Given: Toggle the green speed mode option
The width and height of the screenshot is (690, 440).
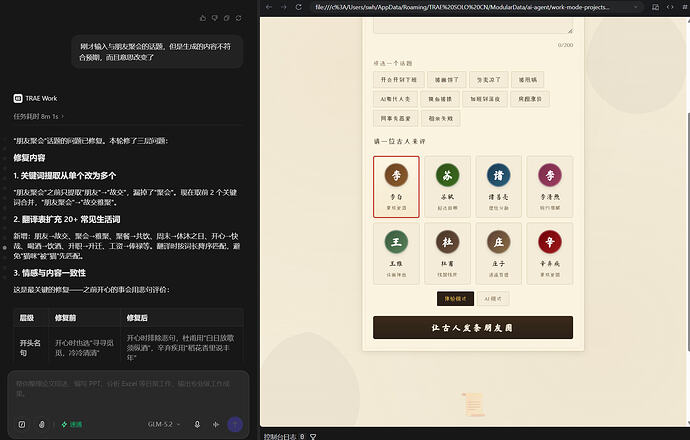Looking at the screenshot, I should 72,424.
